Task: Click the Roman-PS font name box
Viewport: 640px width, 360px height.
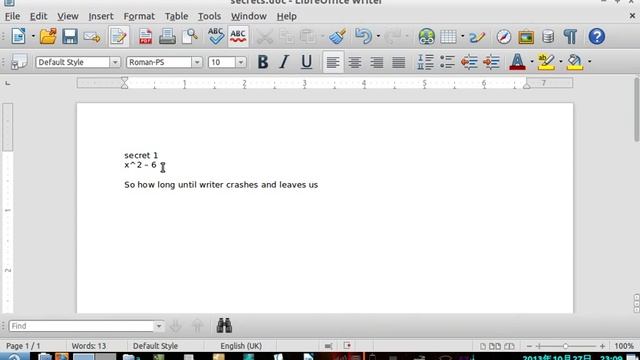Action: [x=159, y=62]
